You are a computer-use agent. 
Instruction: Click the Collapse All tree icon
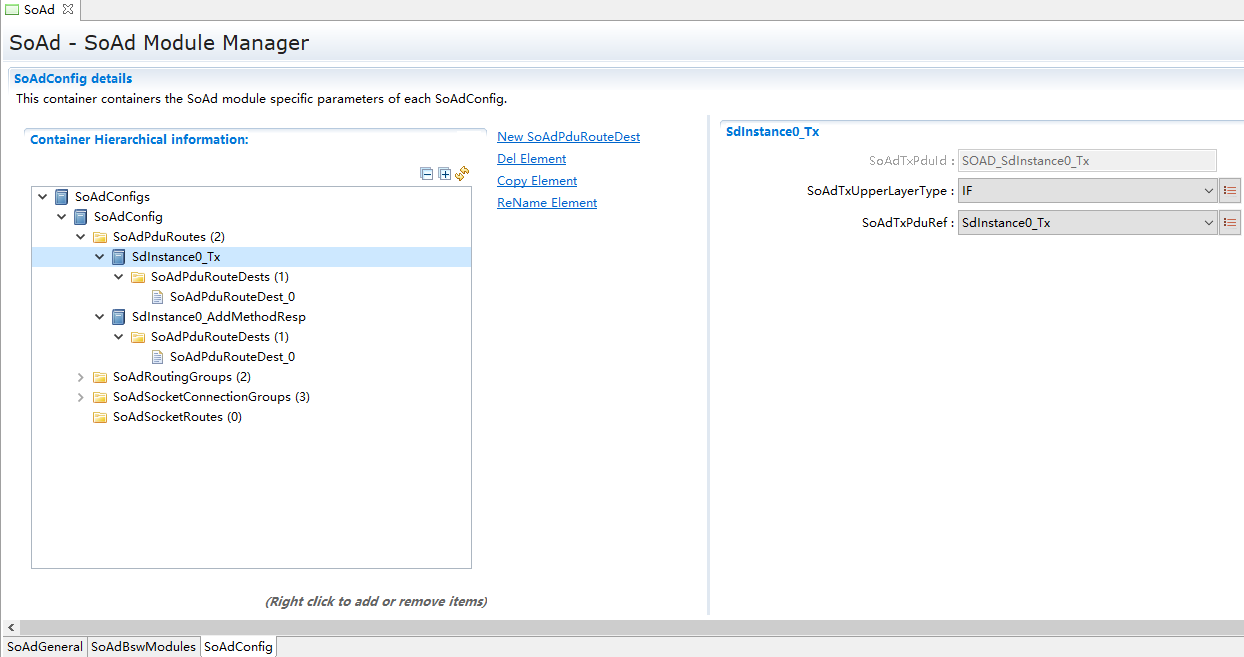[x=427, y=174]
